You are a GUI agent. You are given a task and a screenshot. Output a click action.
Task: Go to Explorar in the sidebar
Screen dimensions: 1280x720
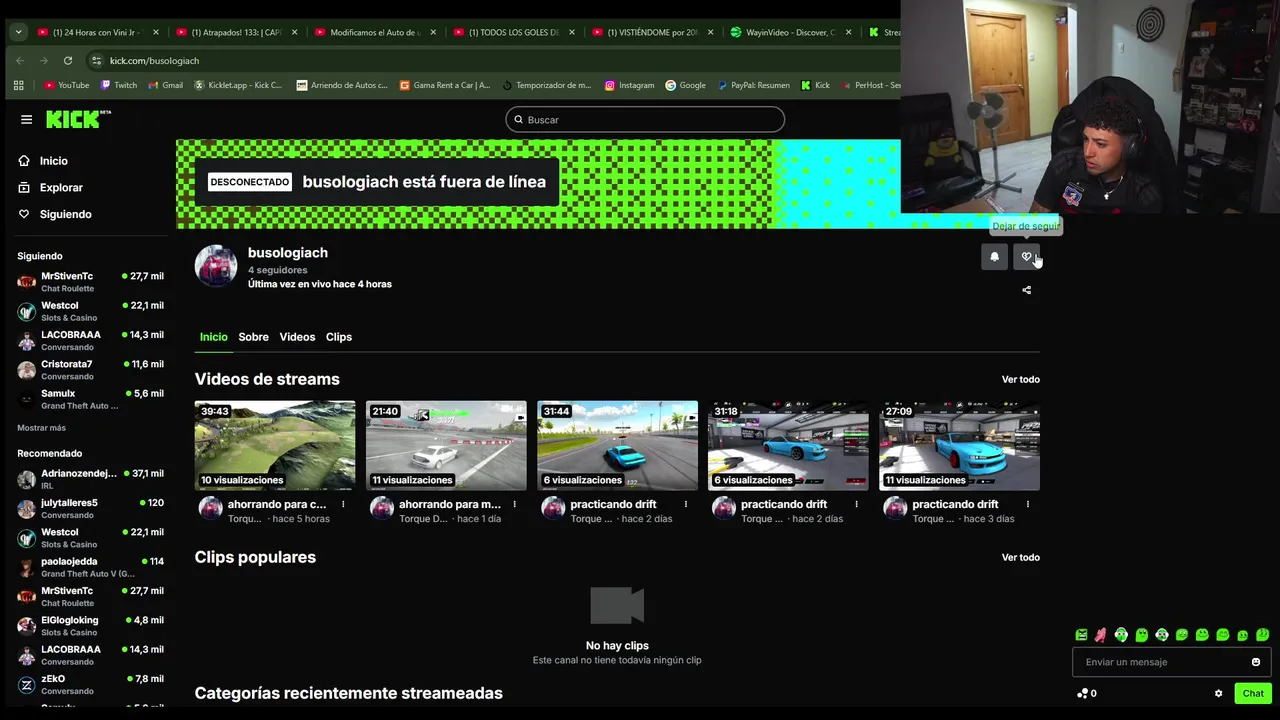(x=50, y=188)
